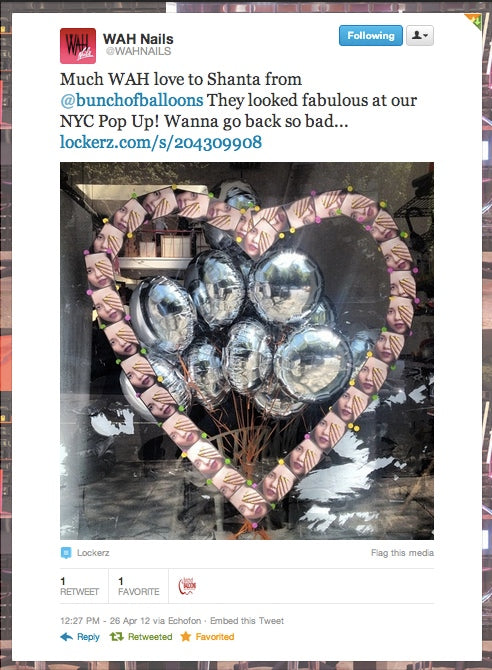Click the WAH Nails profile avatar
The height and width of the screenshot is (670, 492).
coord(78,46)
